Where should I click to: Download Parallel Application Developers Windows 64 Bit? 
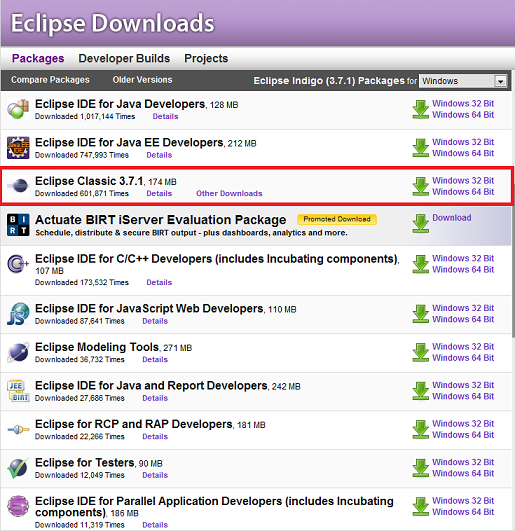463,512
